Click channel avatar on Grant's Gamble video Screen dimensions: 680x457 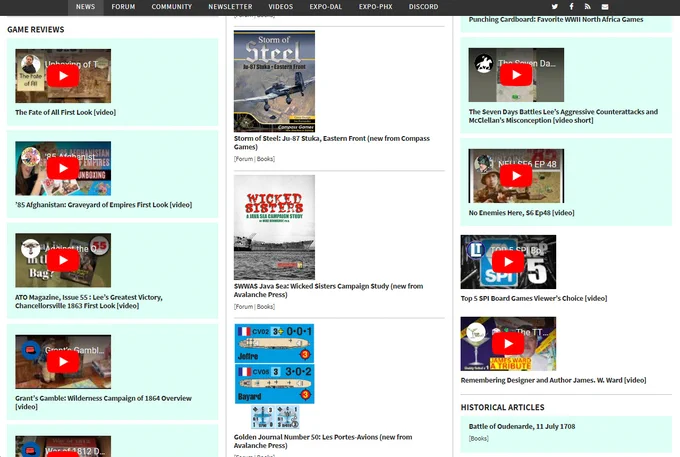click(x=30, y=350)
